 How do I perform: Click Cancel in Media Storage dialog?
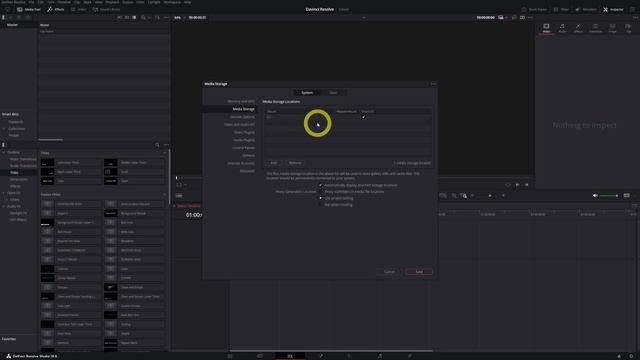[x=389, y=272]
